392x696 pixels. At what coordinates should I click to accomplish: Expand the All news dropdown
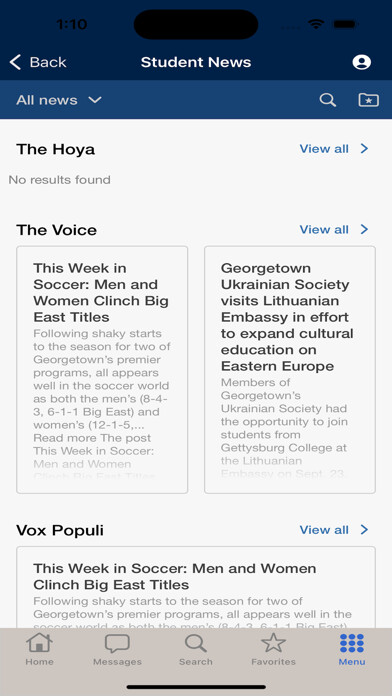click(59, 100)
